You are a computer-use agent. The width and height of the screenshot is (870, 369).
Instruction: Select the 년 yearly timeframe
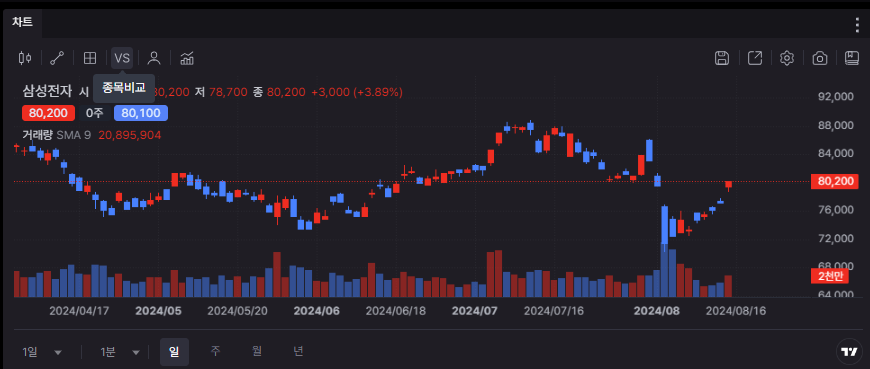[x=299, y=351]
